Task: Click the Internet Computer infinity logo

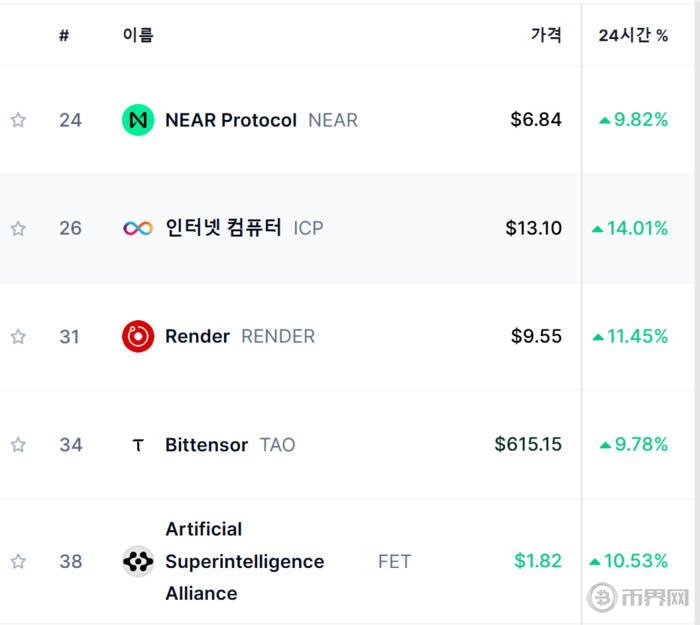Action: [x=138, y=229]
